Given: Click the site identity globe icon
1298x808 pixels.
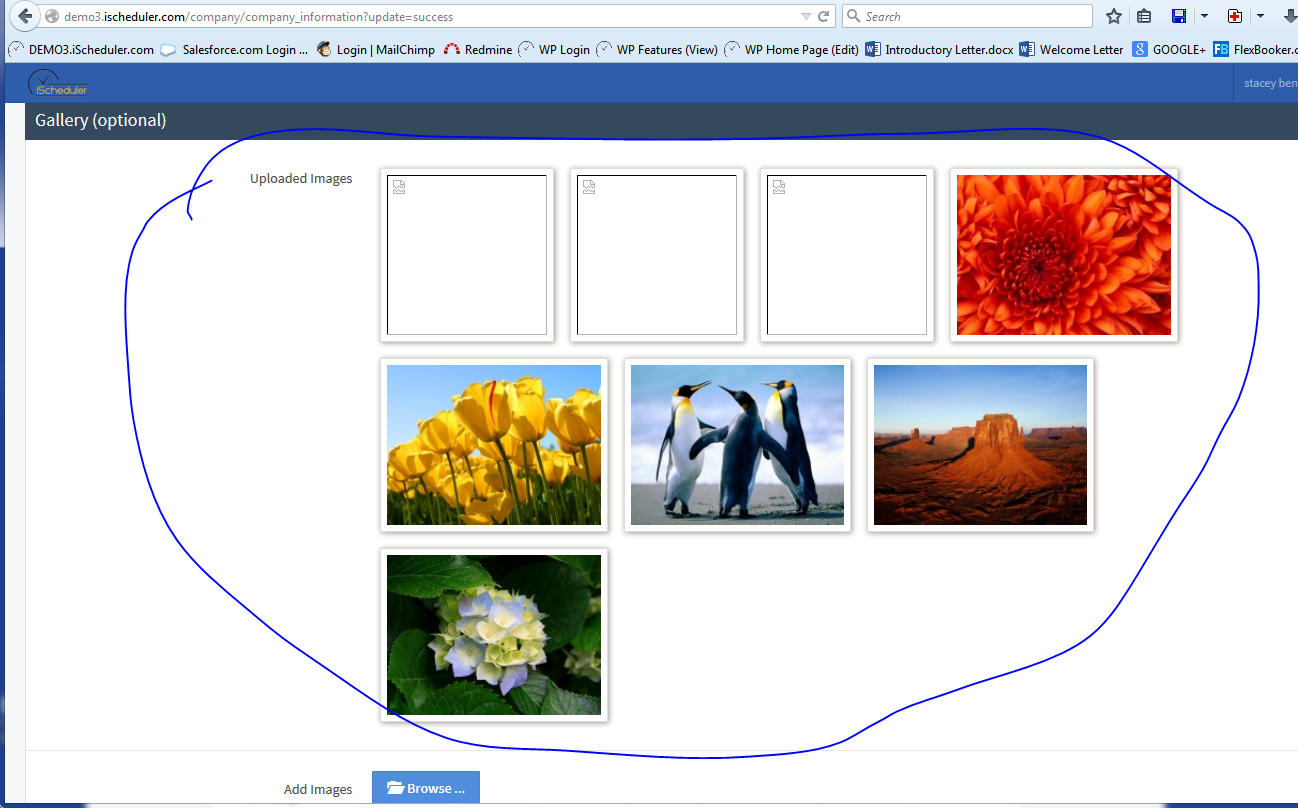Looking at the screenshot, I should [53, 17].
